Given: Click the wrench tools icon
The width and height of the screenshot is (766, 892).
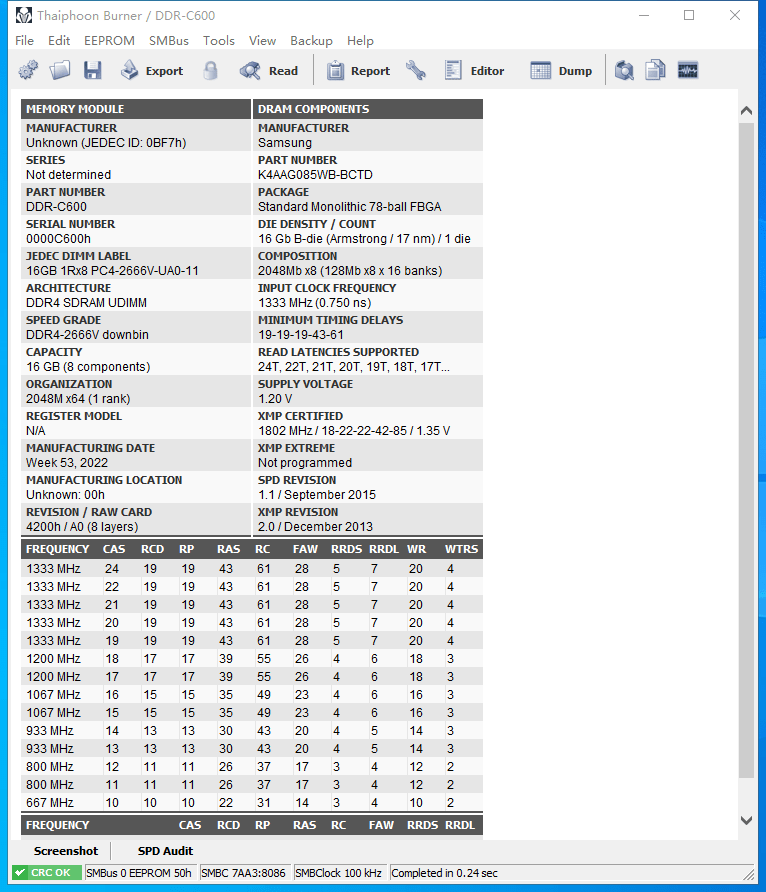Looking at the screenshot, I should 416,71.
